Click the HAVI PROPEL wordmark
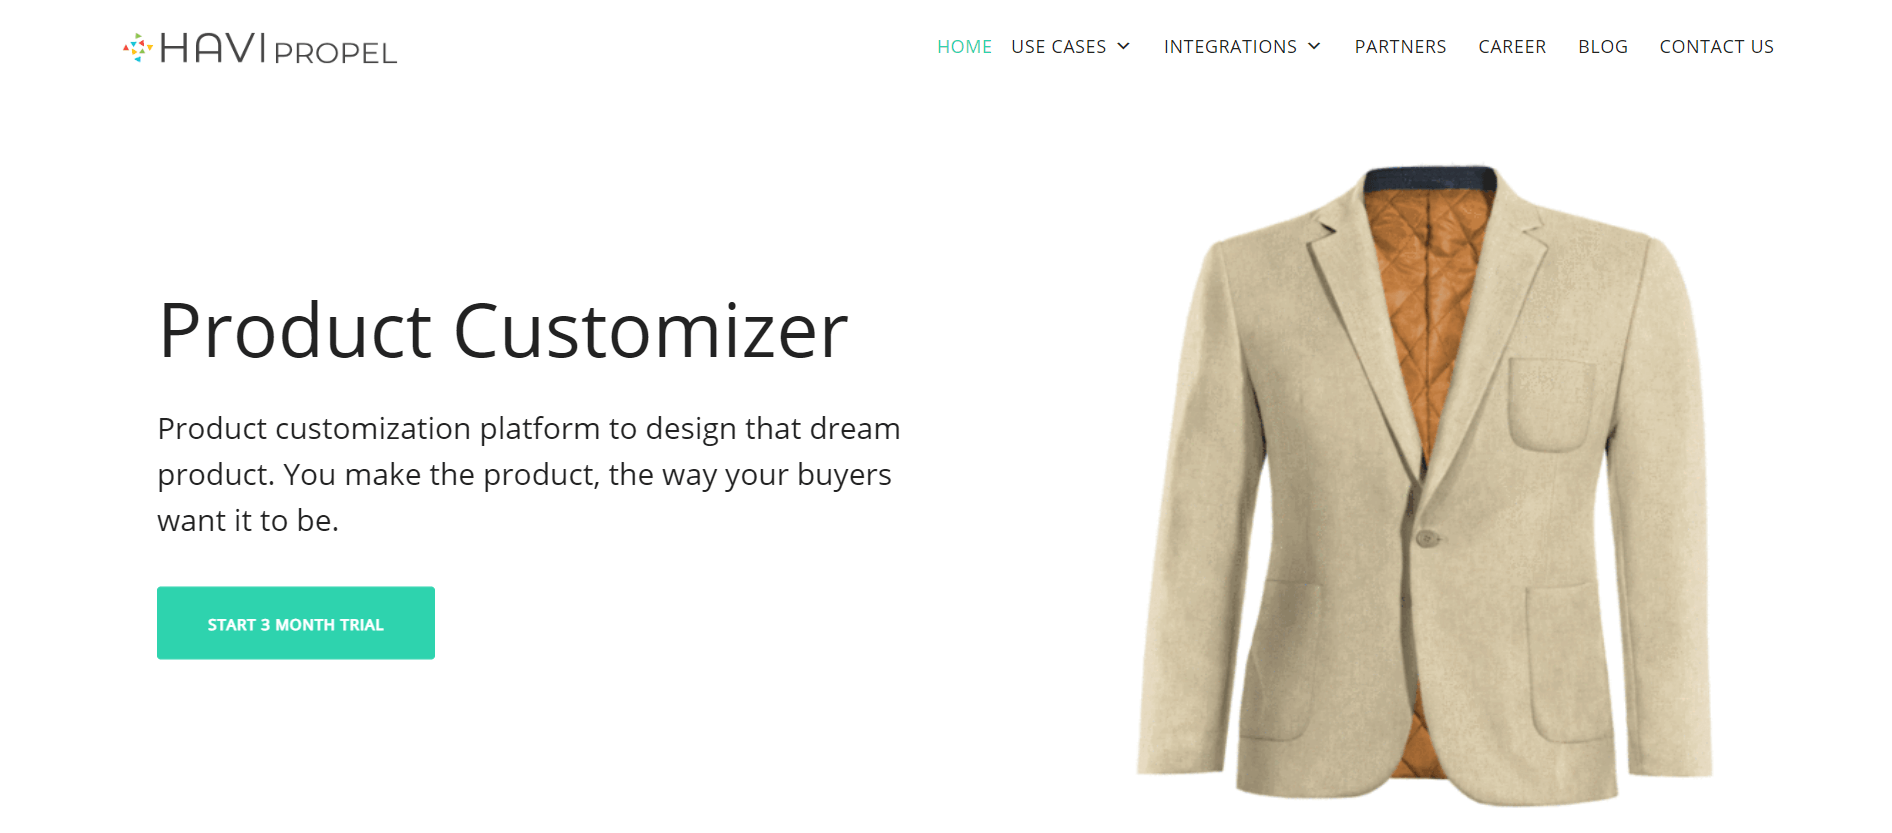The width and height of the screenshot is (1892, 833). 279,48
